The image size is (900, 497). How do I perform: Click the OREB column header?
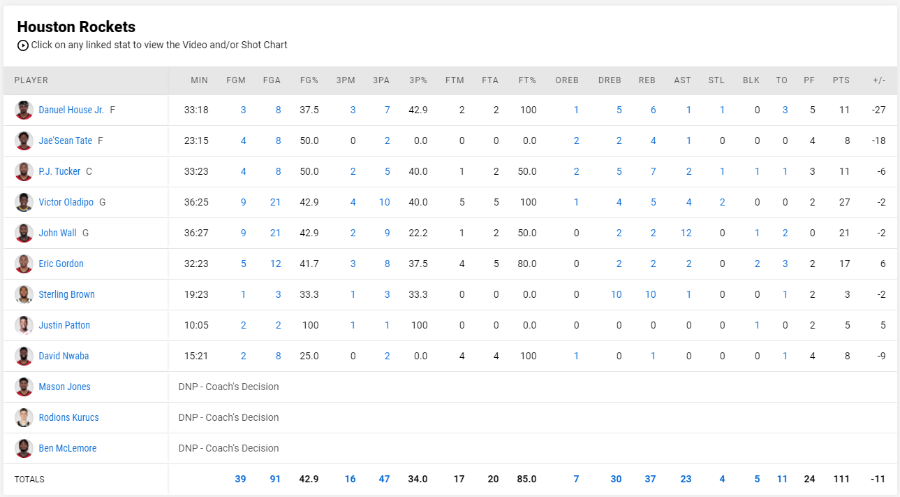567,80
